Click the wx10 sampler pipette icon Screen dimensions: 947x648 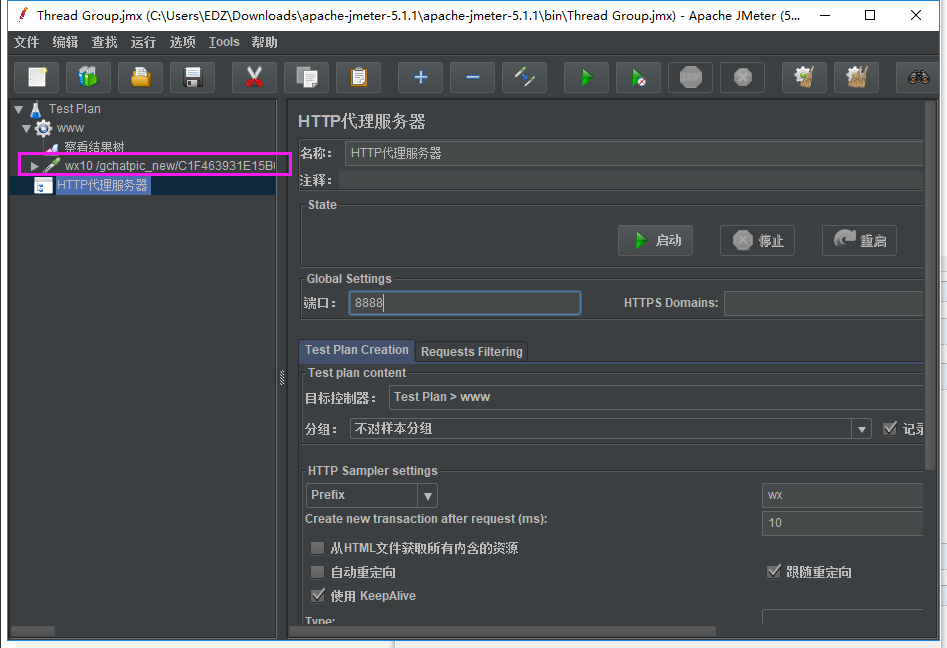(52, 165)
